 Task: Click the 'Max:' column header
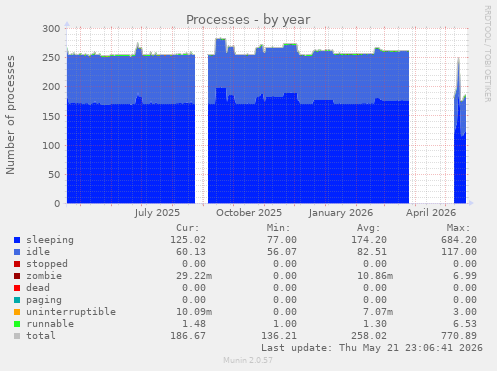click(458, 228)
